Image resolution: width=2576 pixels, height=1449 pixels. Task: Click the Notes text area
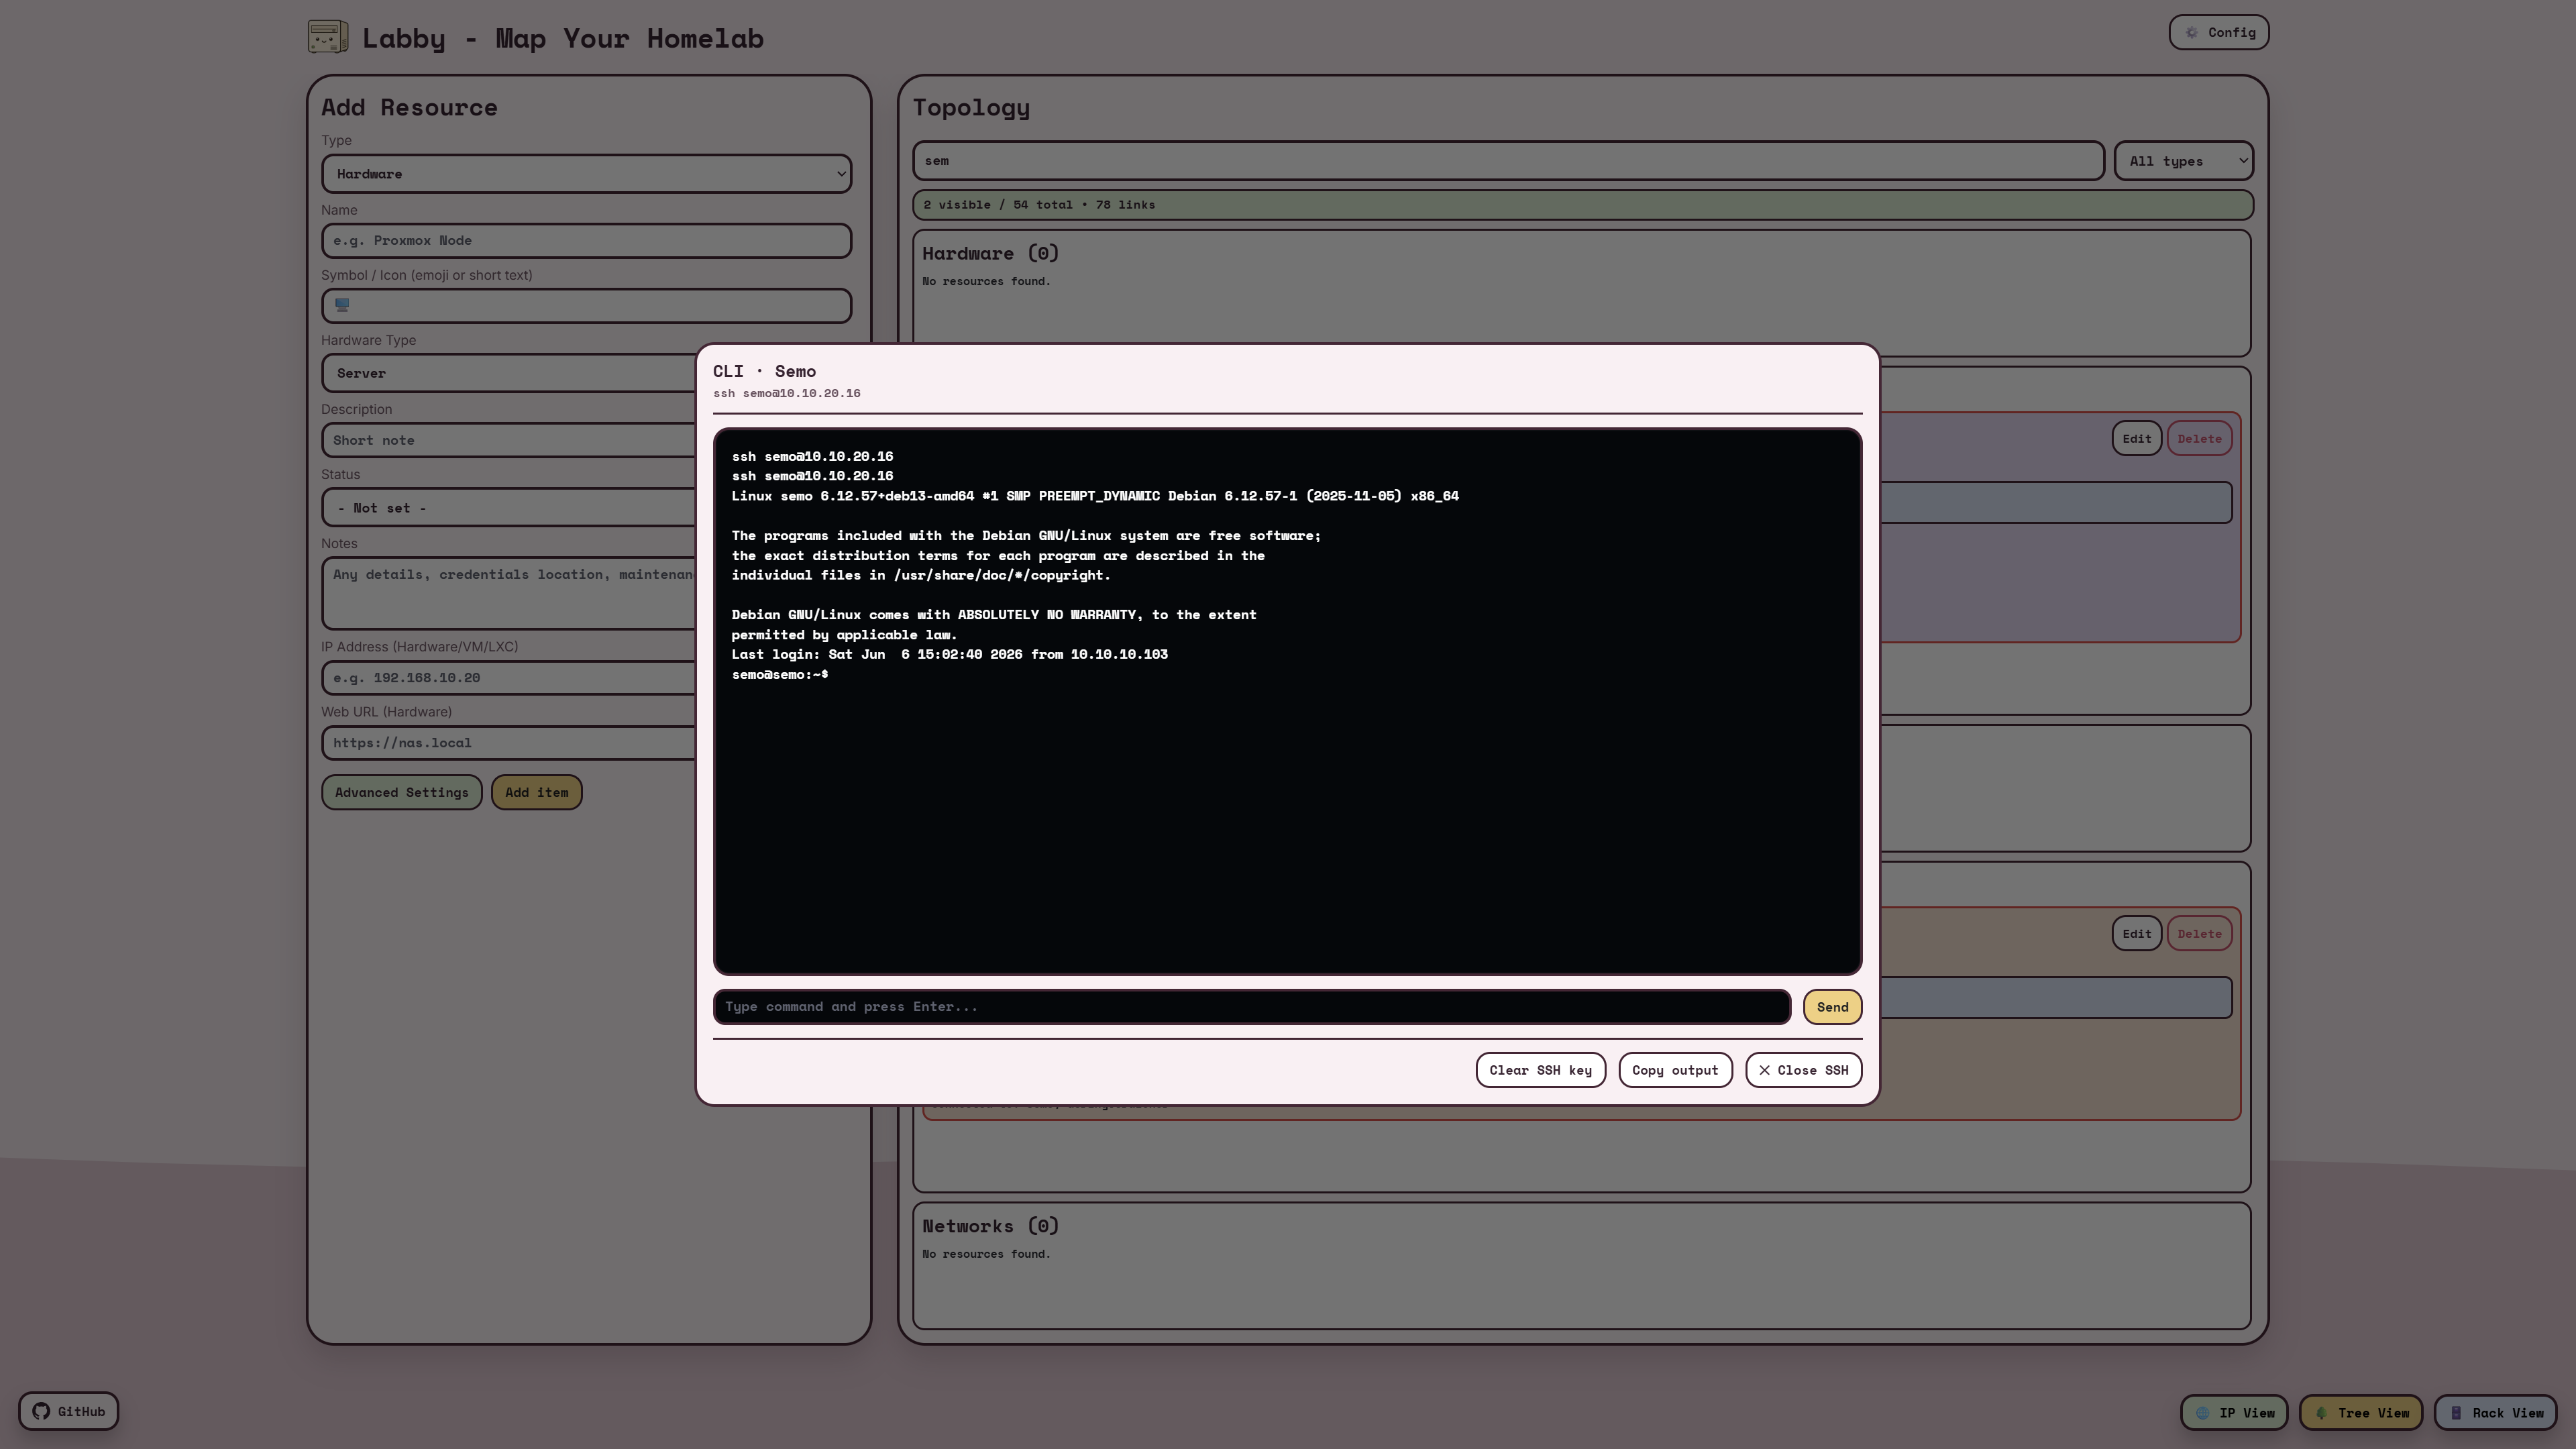tap(509, 592)
